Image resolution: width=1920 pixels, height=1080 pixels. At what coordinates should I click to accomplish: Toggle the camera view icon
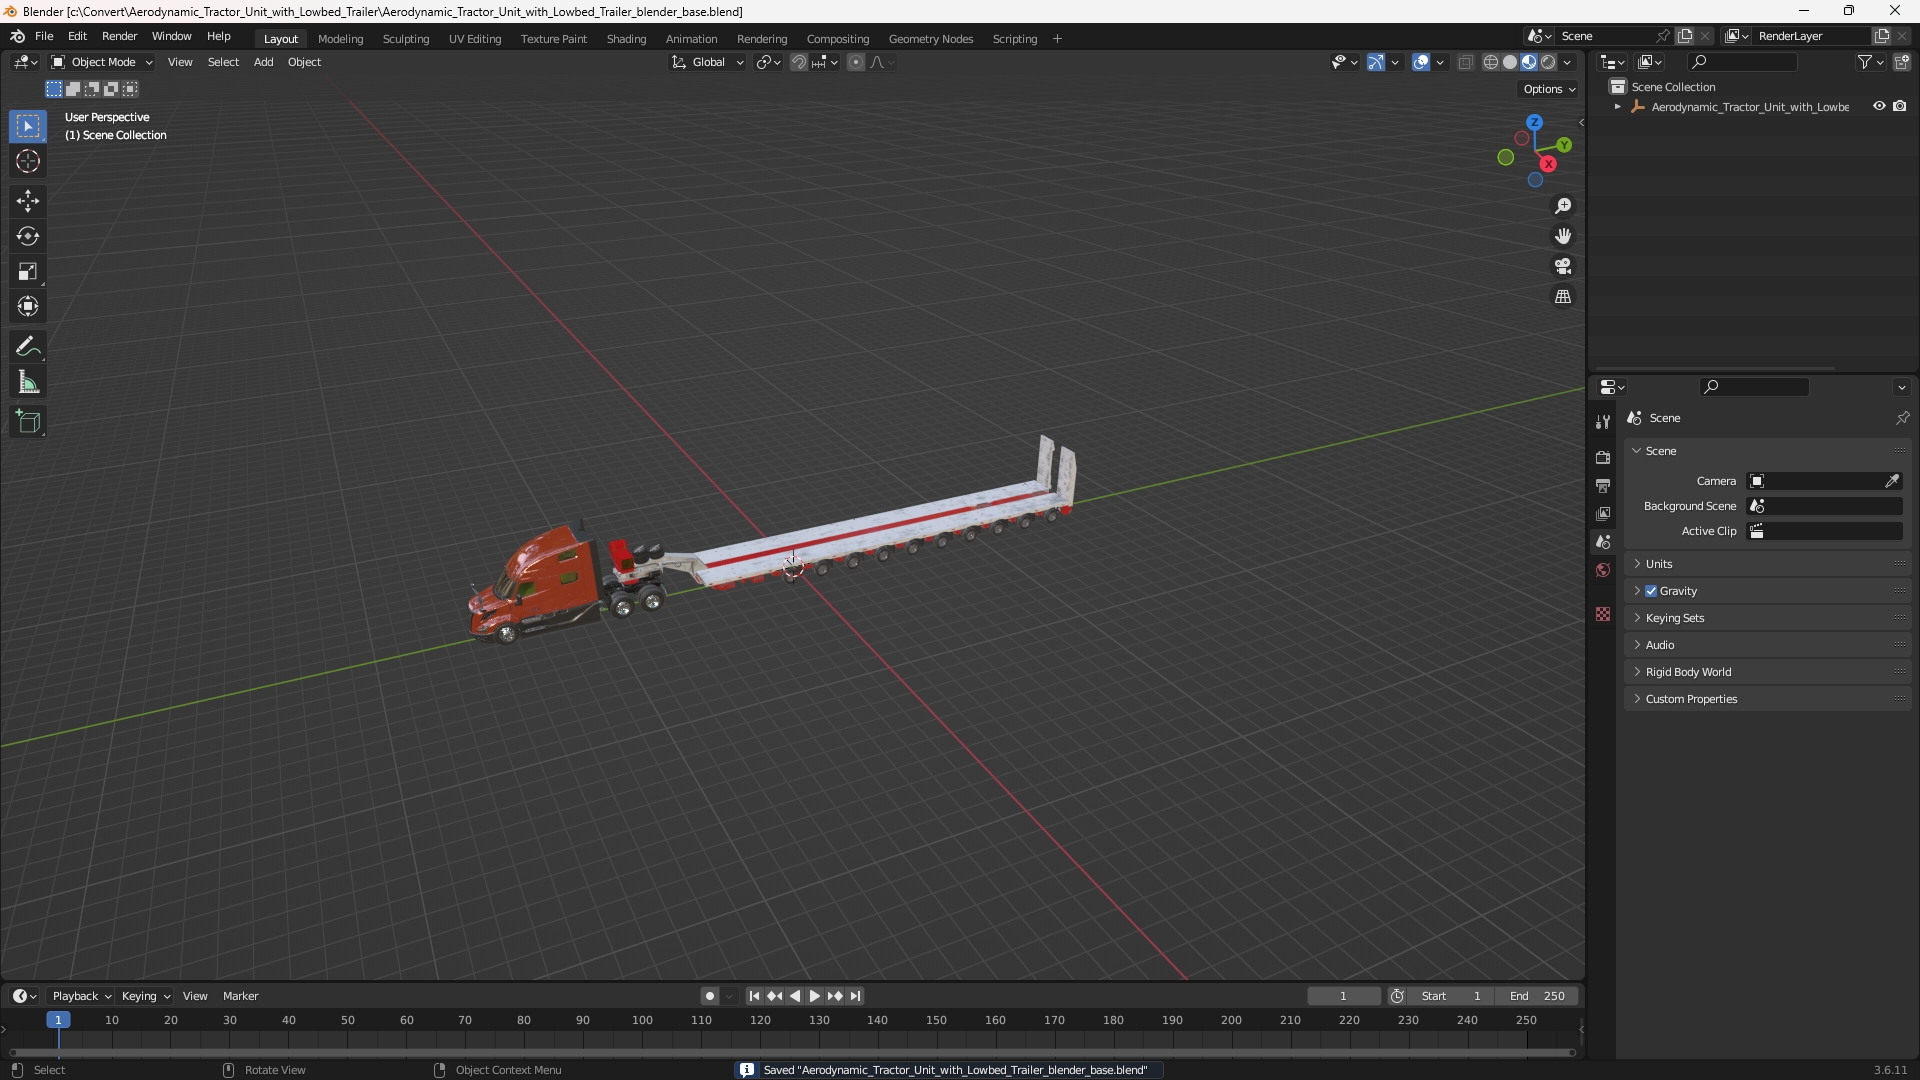1563,266
